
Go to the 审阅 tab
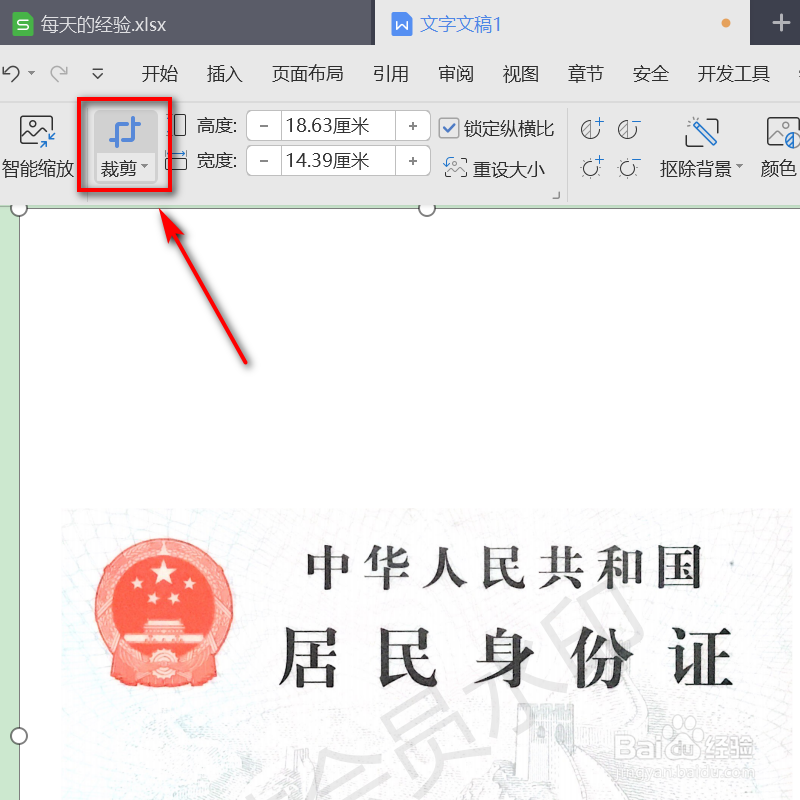[456, 74]
